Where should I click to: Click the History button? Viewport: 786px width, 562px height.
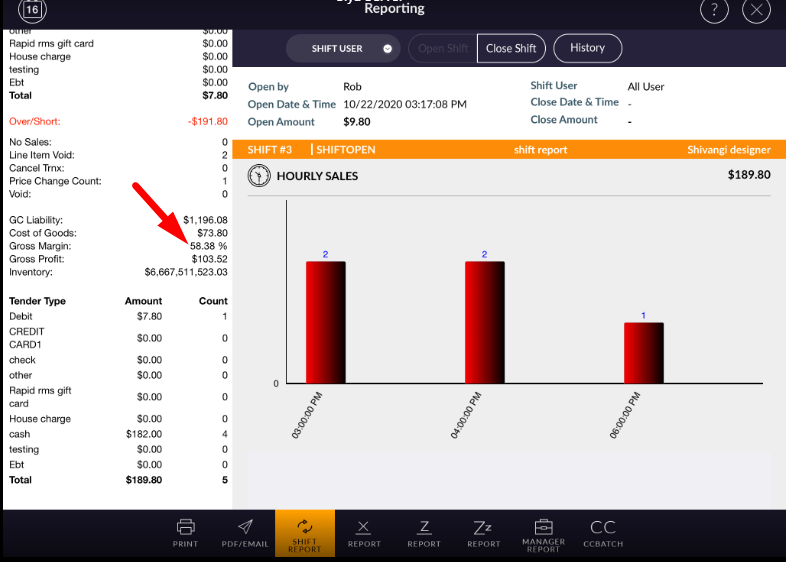click(x=587, y=48)
